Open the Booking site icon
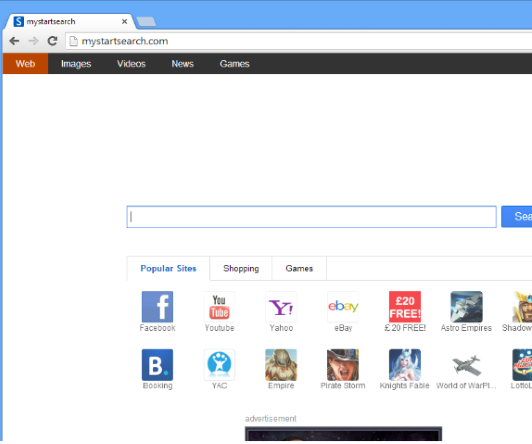The height and width of the screenshot is (444, 532). [157, 365]
